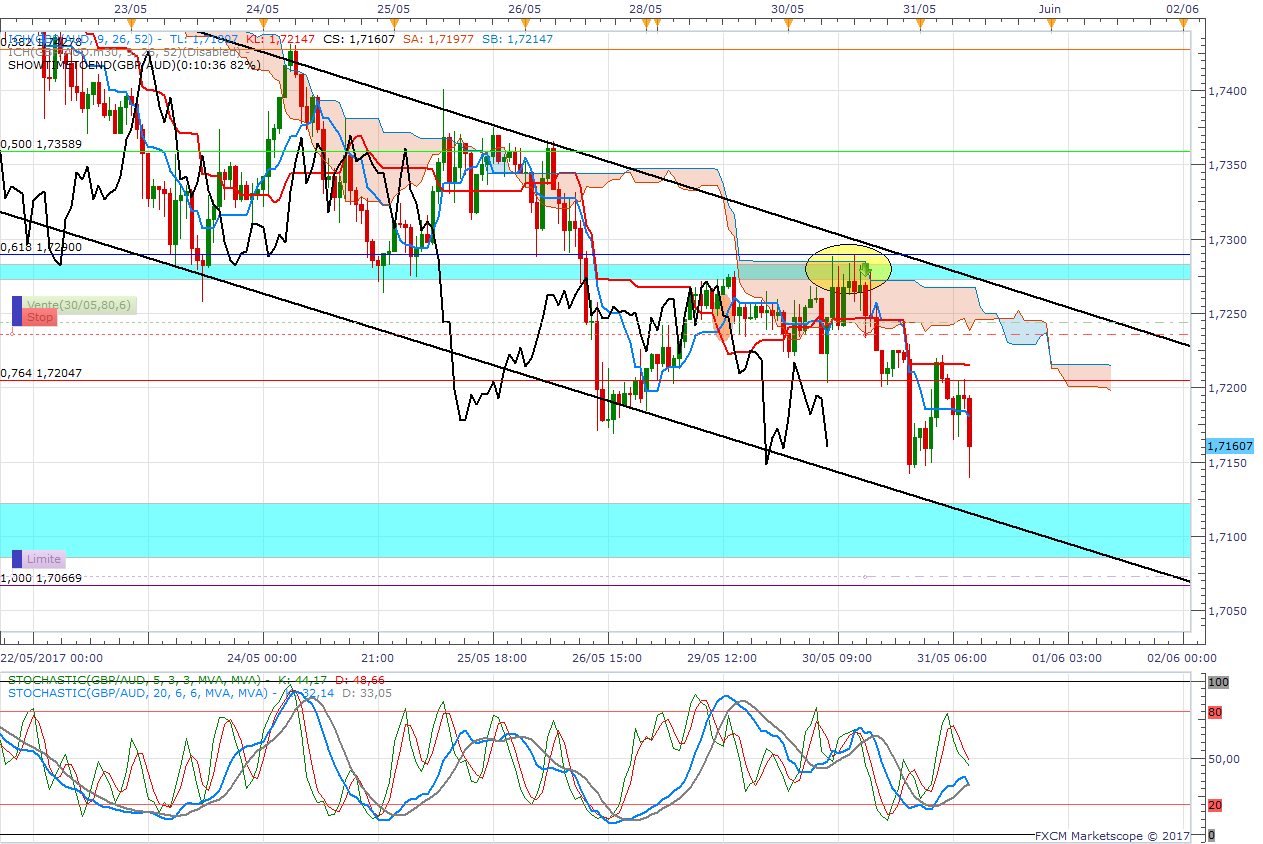This screenshot has width=1263, height=844.
Task: Click the orange marker under 25/05
Action: point(394,23)
